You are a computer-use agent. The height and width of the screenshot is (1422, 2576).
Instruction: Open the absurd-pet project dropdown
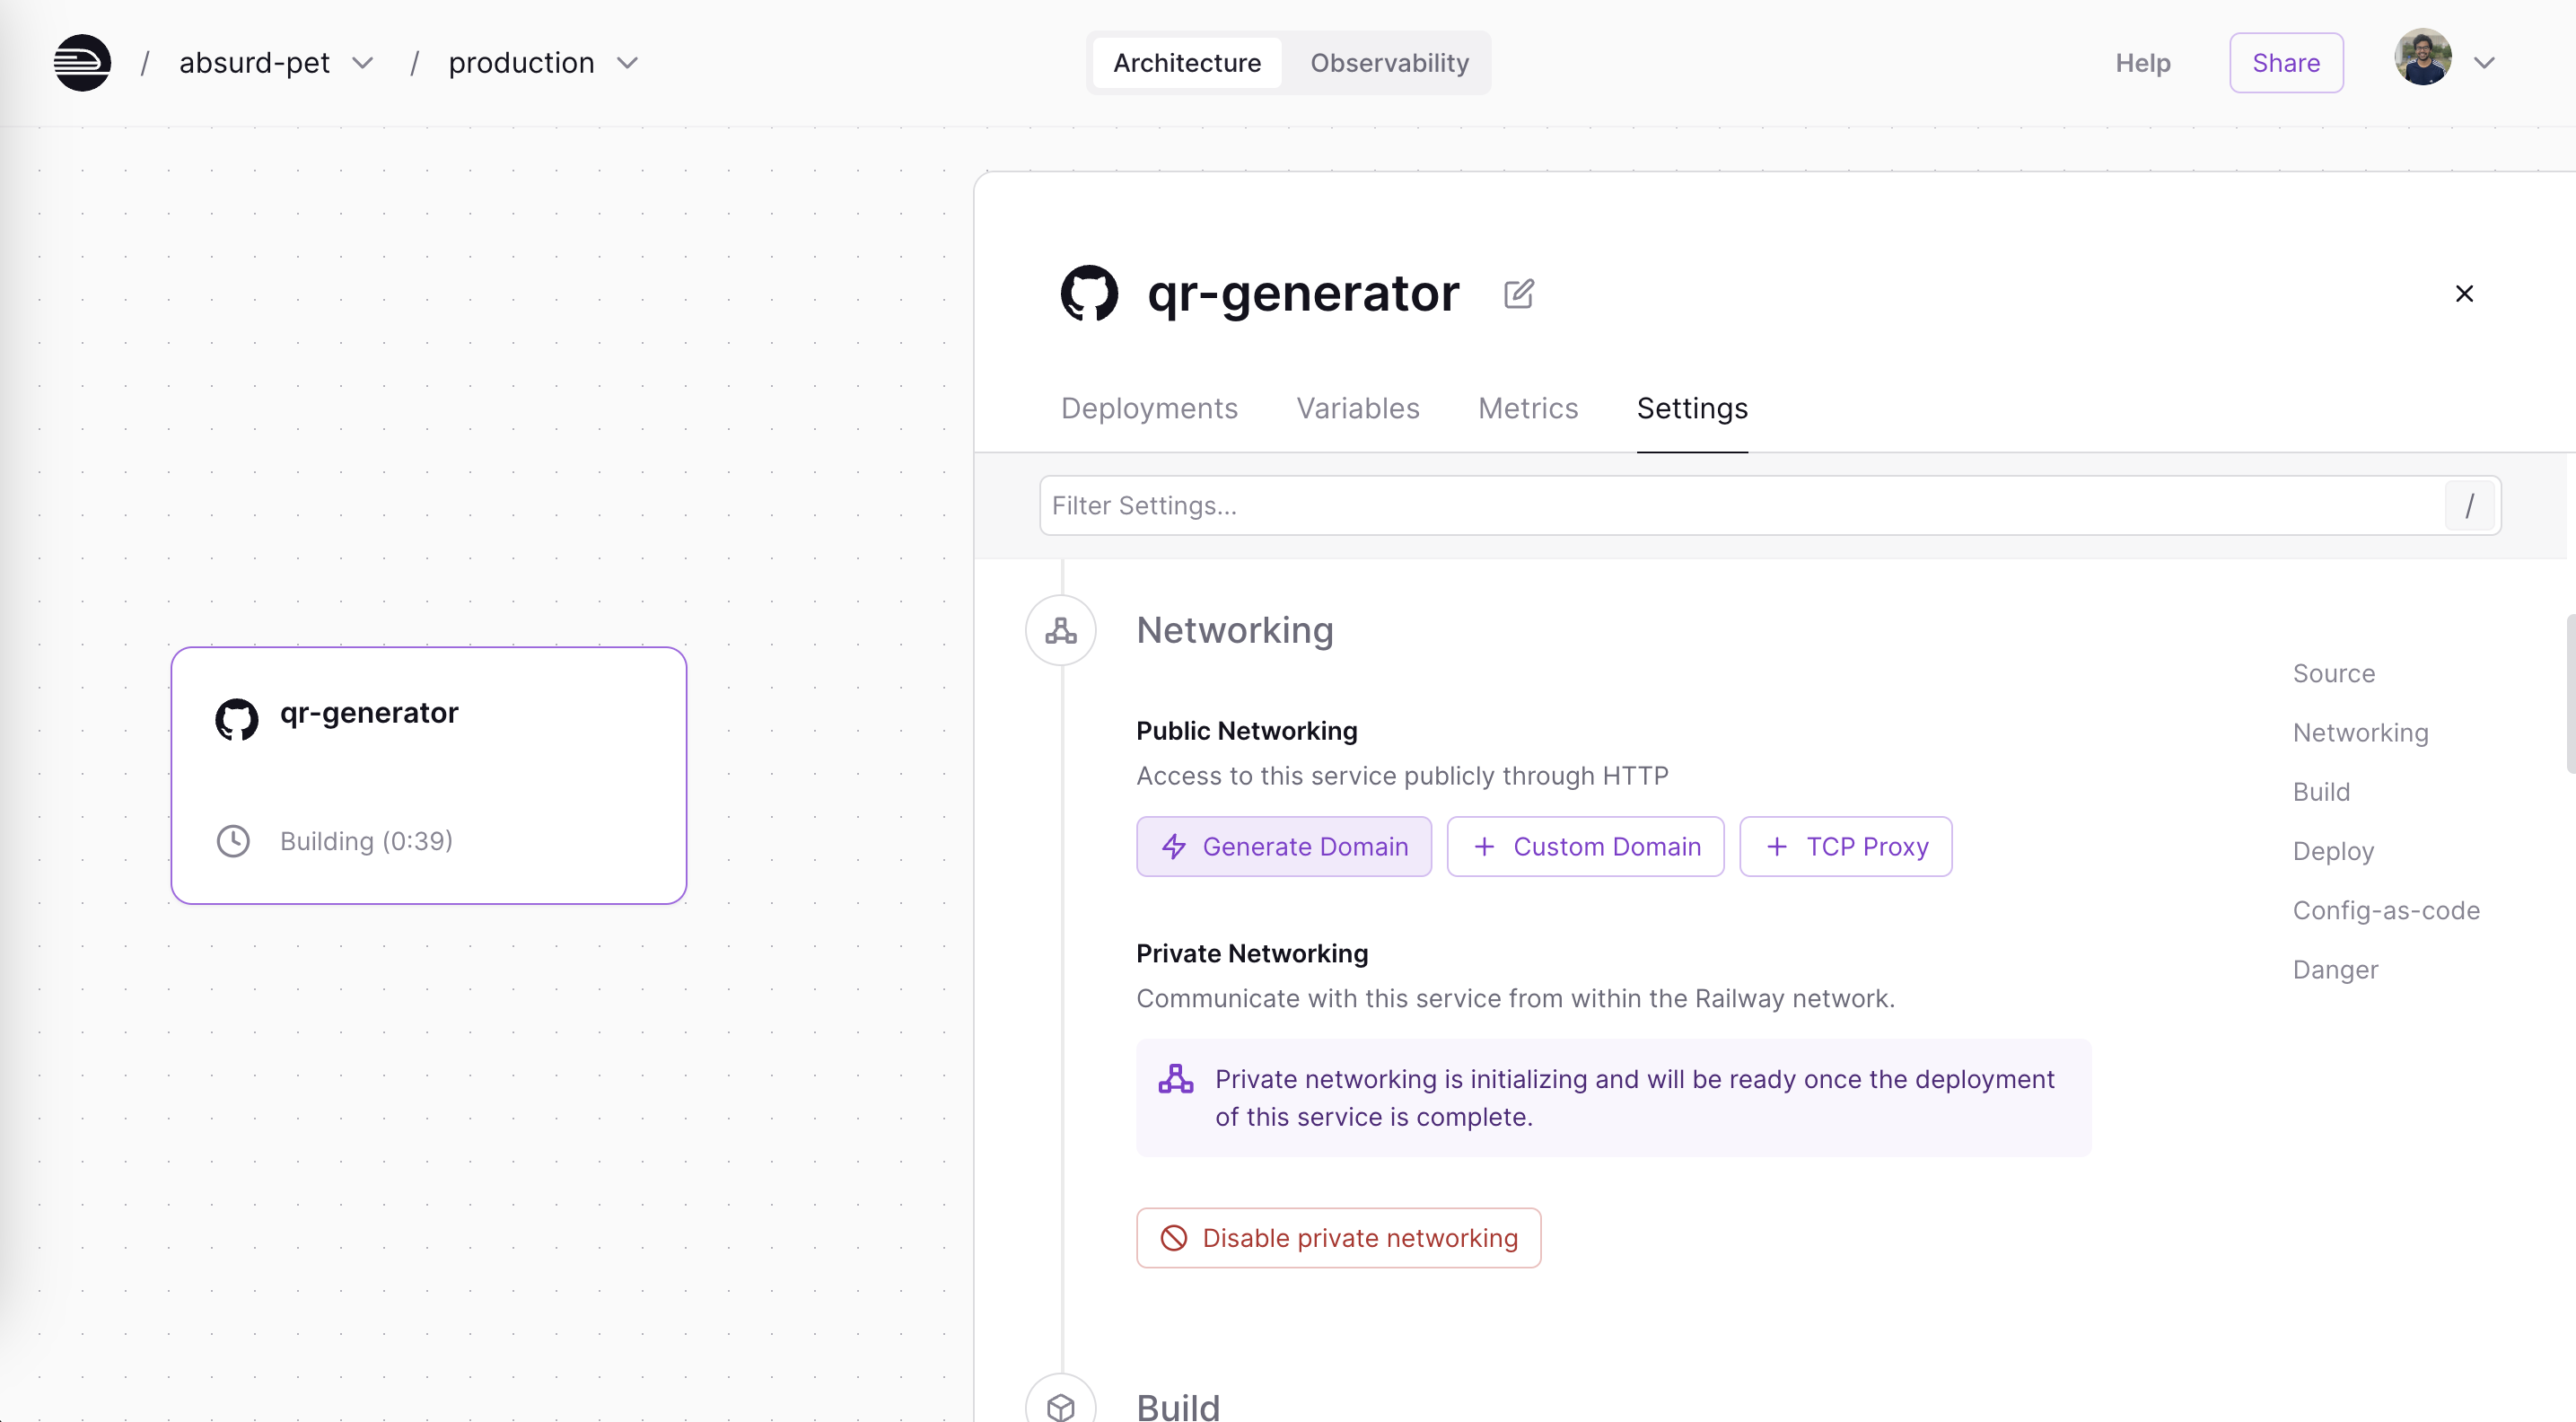tap(362, 62)
